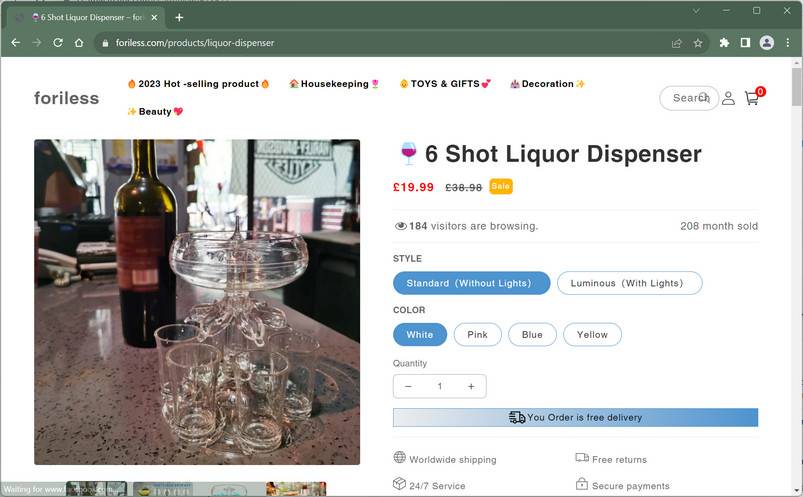Close the 6 Shot Liquor Dispenser tab

[x=155, y=17]
